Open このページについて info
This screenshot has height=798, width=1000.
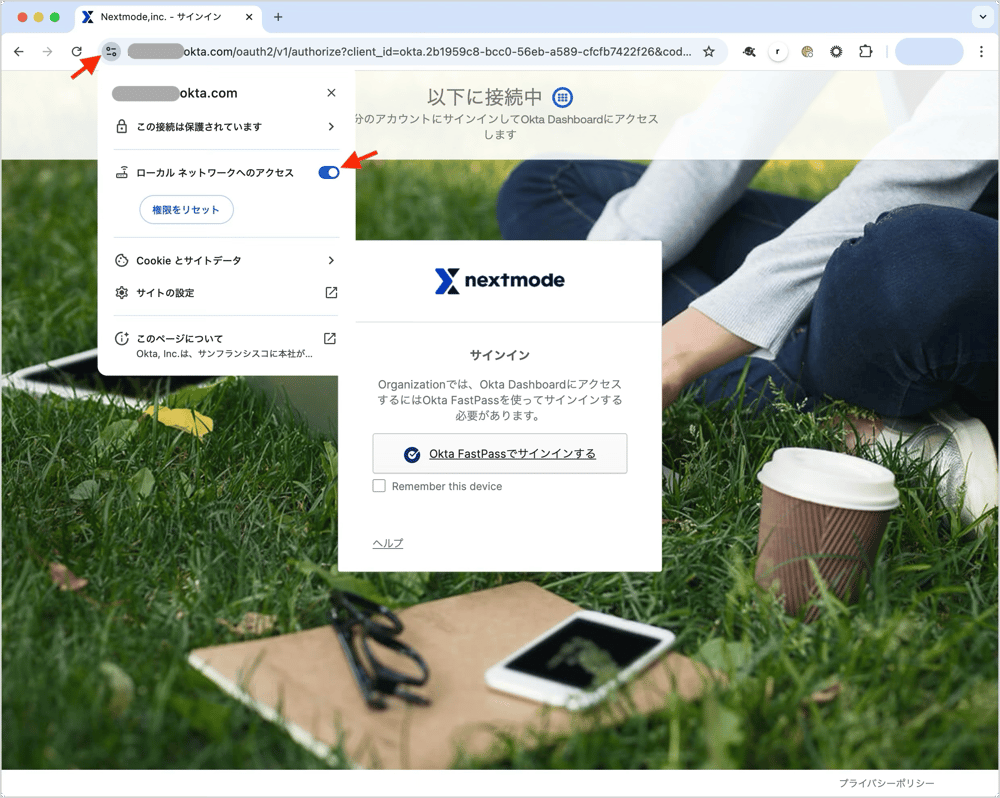(226, 345)
